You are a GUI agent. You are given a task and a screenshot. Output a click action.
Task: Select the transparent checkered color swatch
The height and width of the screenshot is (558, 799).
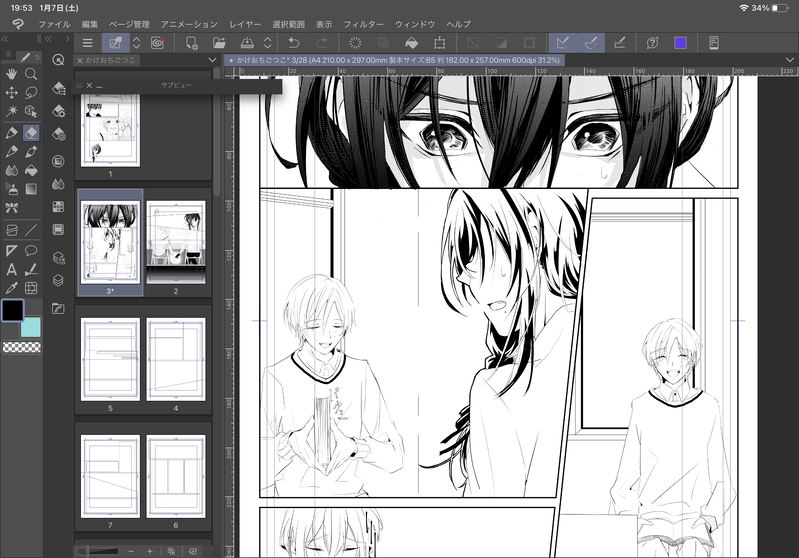[x=22, y=348]
